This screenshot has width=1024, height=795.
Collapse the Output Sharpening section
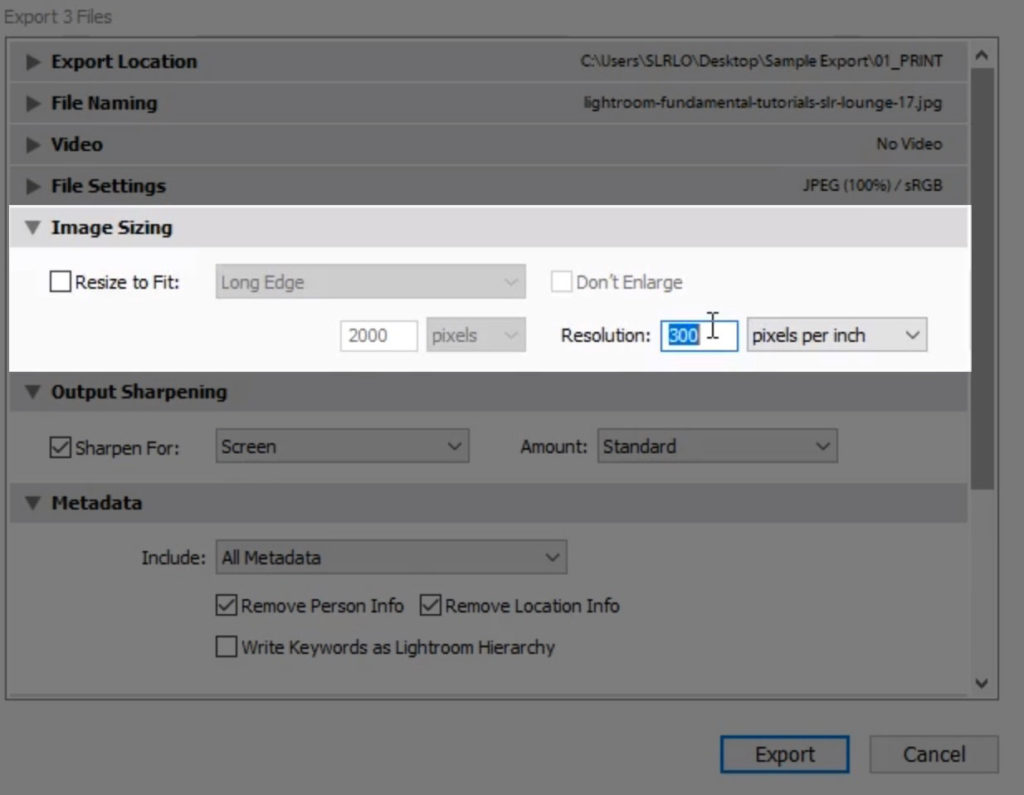coord(31,392)
